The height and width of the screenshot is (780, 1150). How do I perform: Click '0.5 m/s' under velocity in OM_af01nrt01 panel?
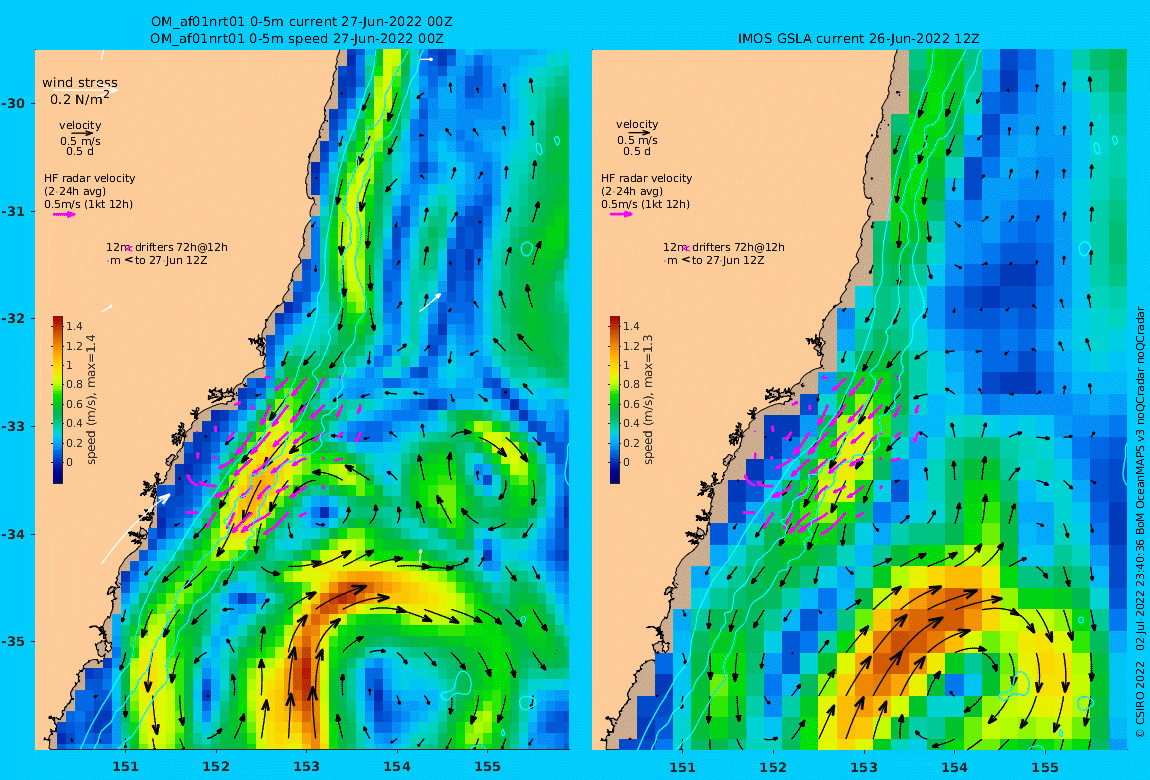click(x=81, y=141)
